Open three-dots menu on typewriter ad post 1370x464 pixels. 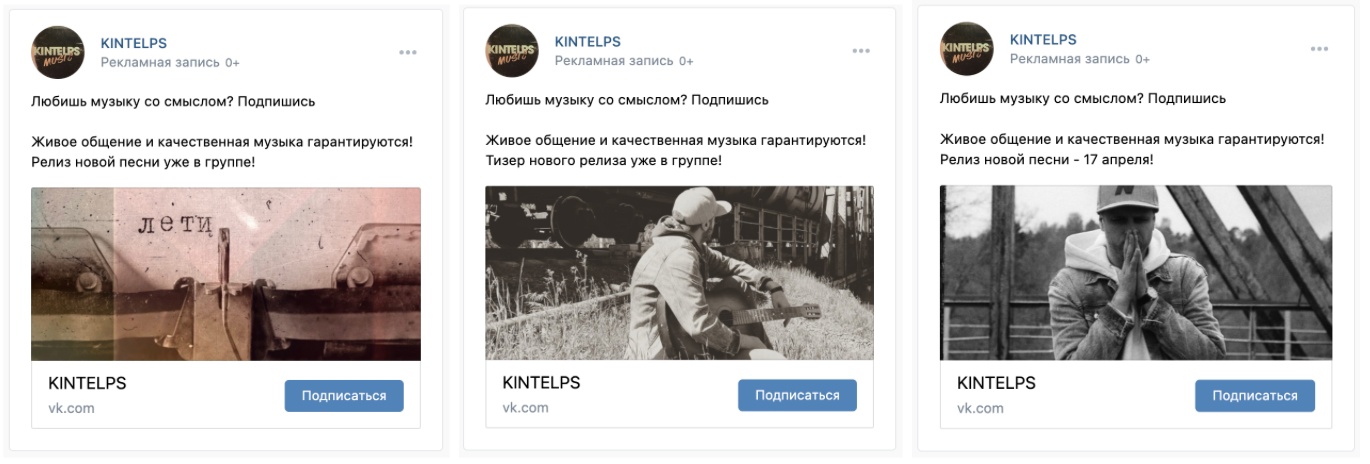coord(408,51)
